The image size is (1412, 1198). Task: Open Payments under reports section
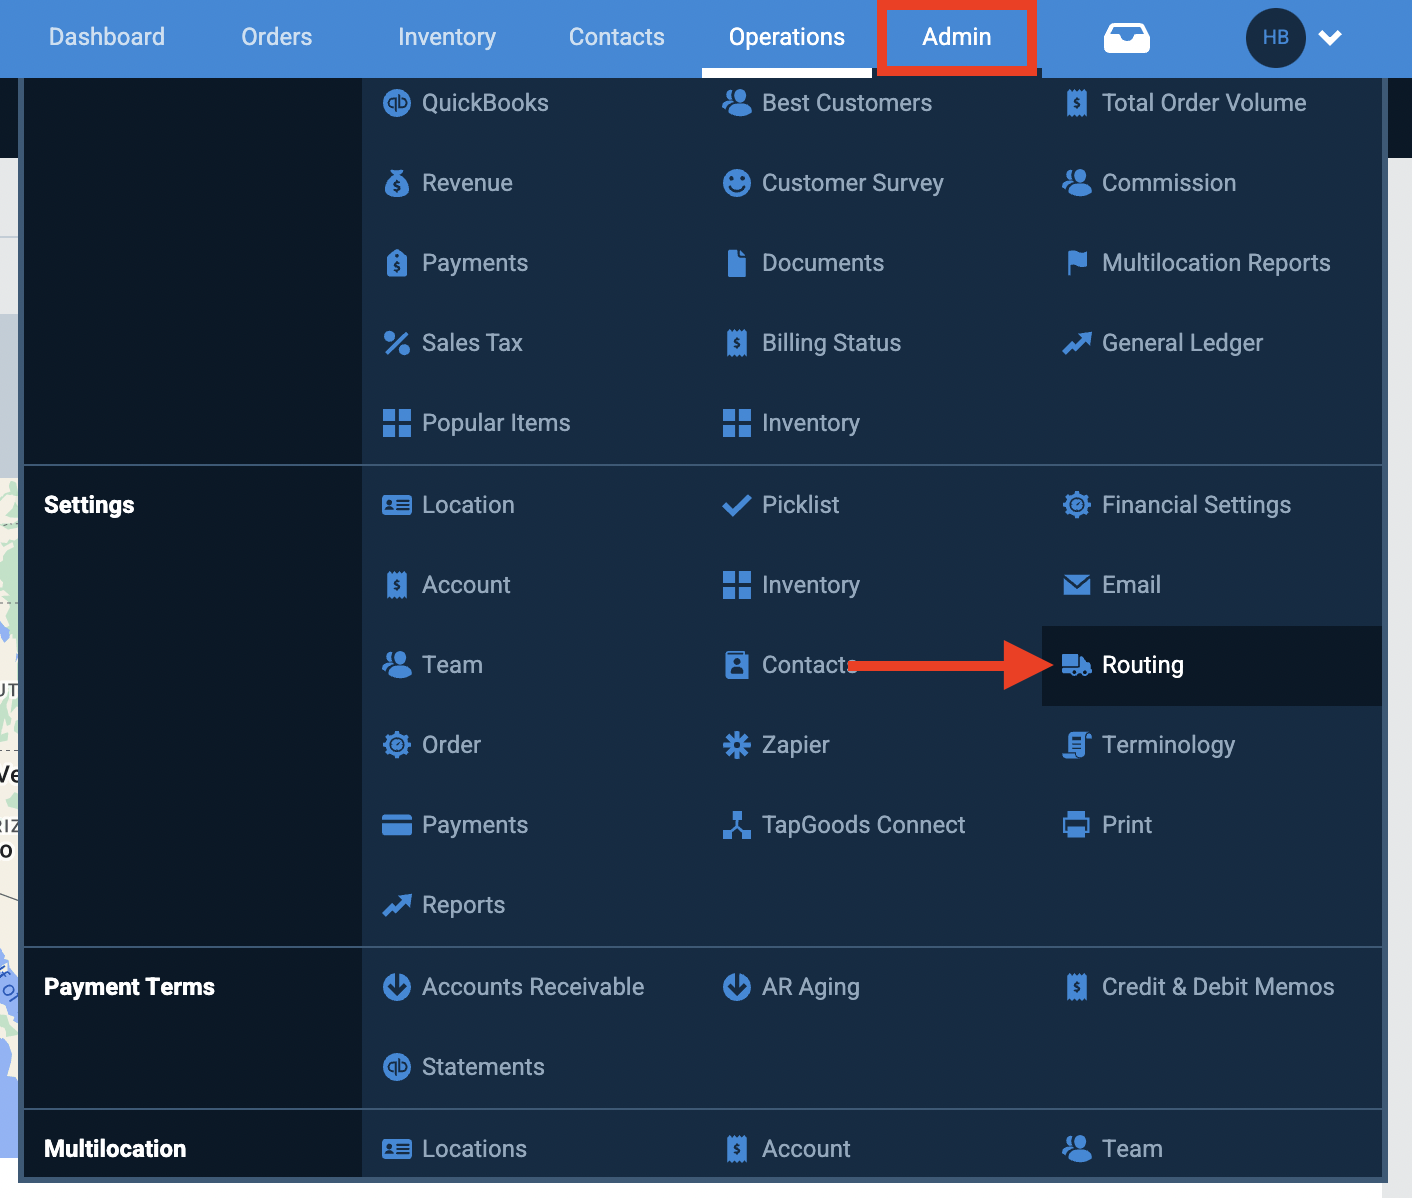[x=475, y=263]
